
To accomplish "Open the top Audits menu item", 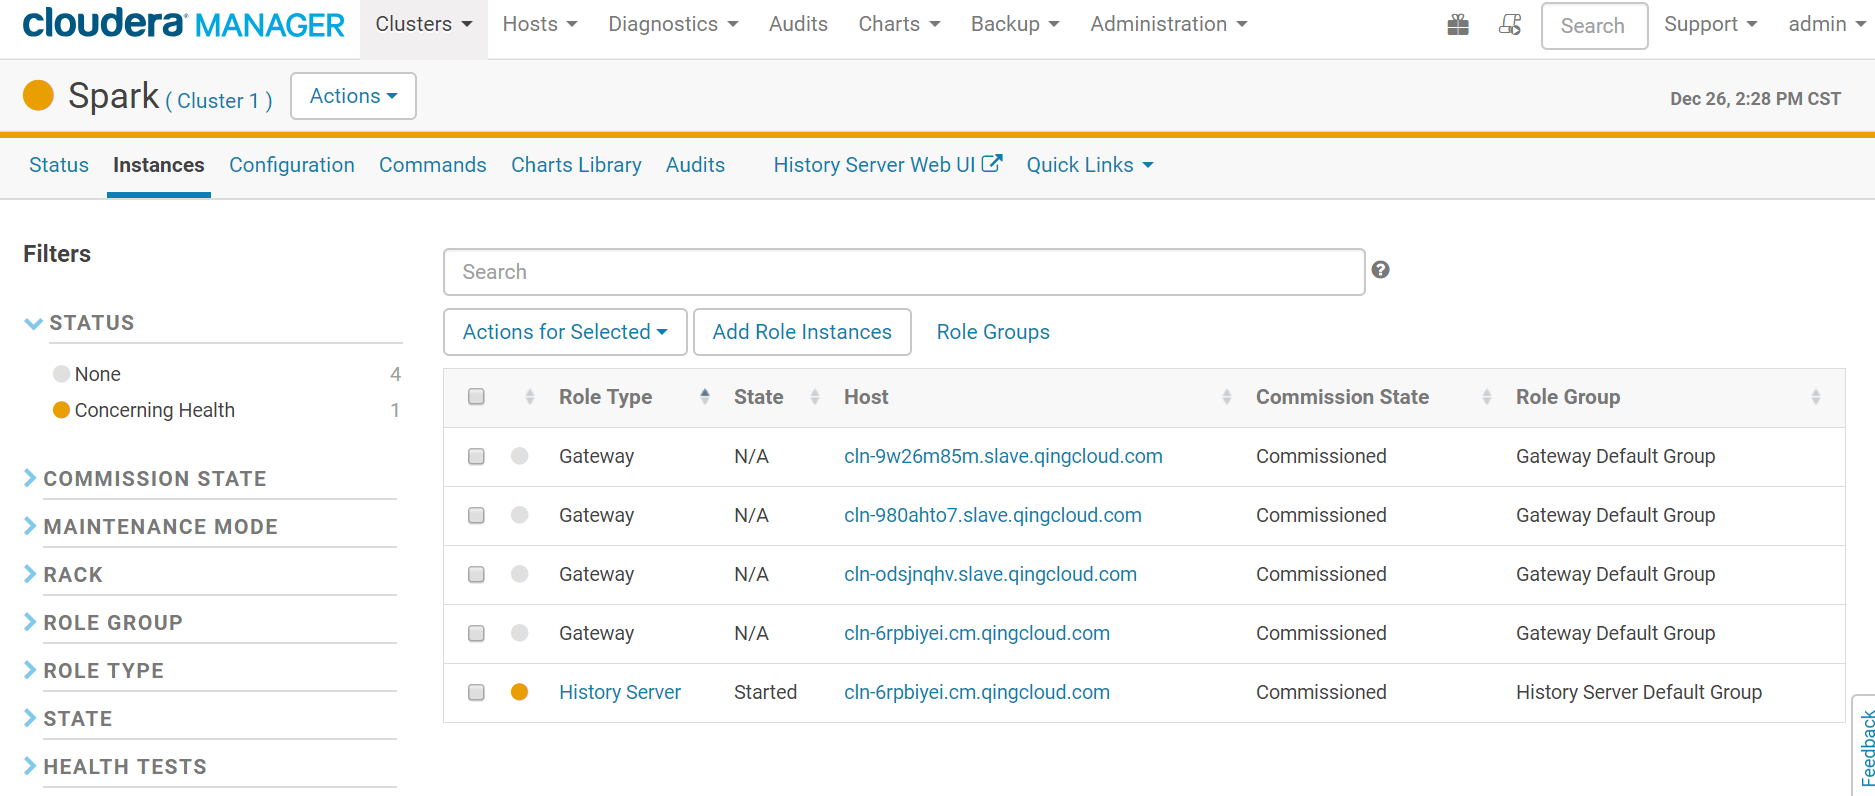I will (x=798, y=24).
